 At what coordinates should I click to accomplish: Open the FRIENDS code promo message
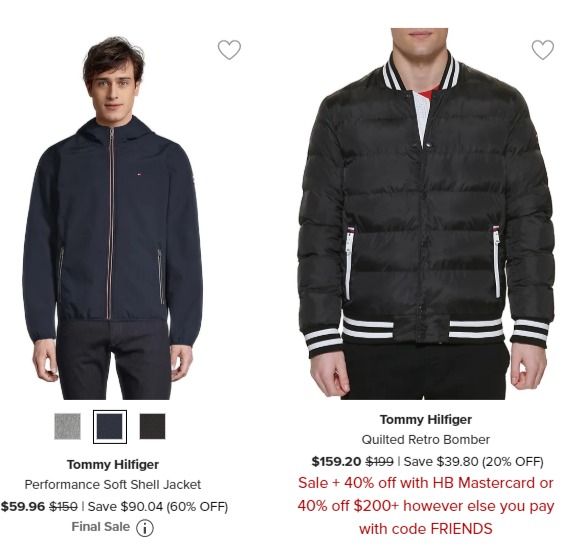[x=426, y=506]
